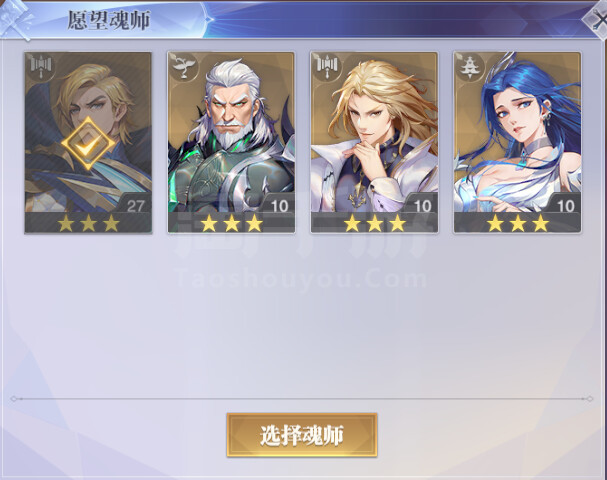Viewport: 607px width, 480px height.
Task: Close the 愿望魂师 dialog
Action: tap(598, 21)
